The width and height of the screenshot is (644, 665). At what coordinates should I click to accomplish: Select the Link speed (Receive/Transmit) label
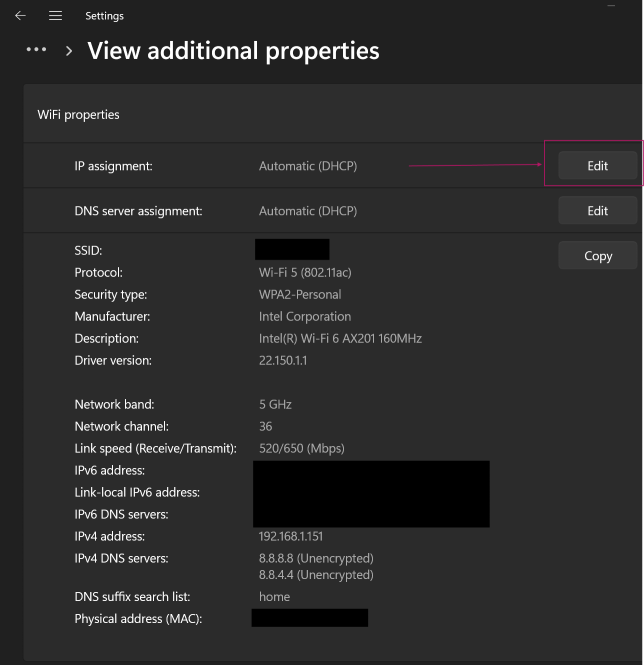pos(155,448)
